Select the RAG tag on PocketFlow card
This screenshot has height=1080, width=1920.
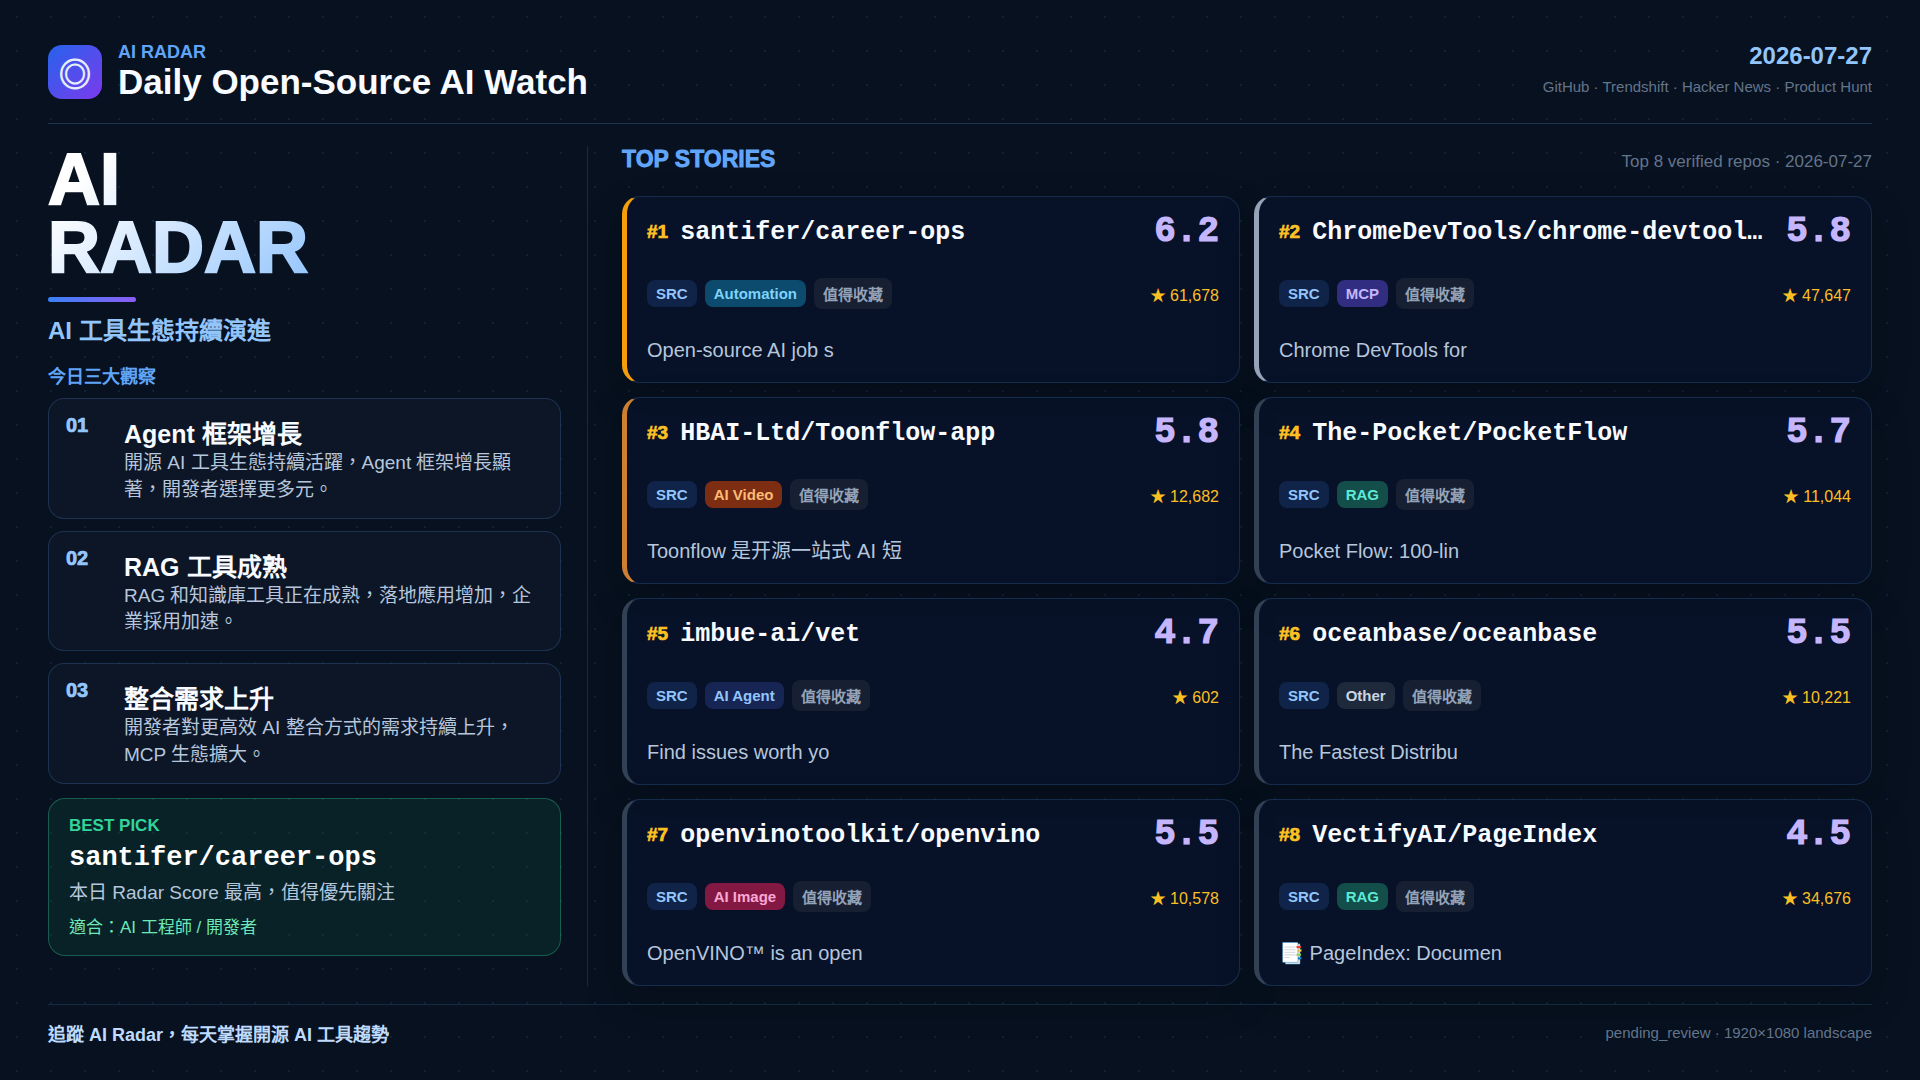tap(1362, 495)
